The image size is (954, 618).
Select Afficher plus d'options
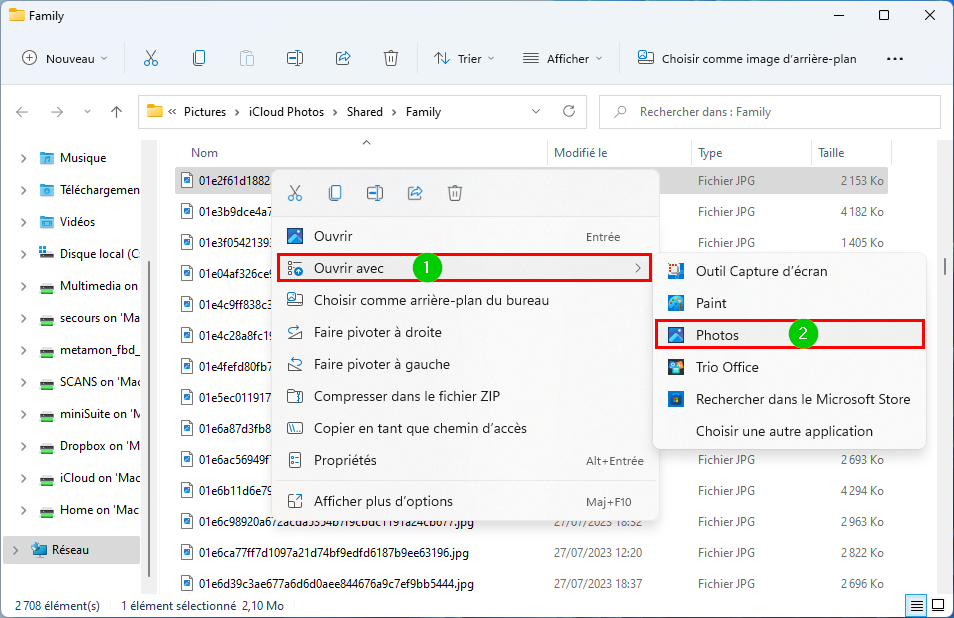465,501
